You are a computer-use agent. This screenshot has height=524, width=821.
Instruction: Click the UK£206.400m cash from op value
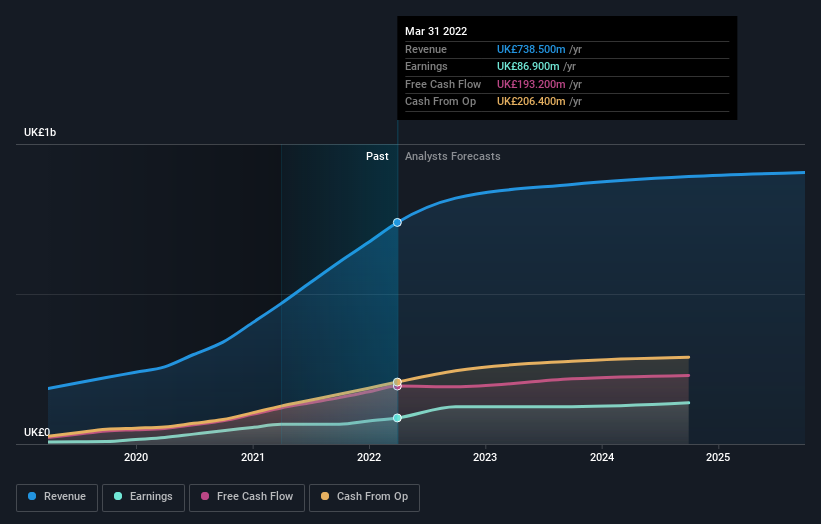(x=531, y=102)
